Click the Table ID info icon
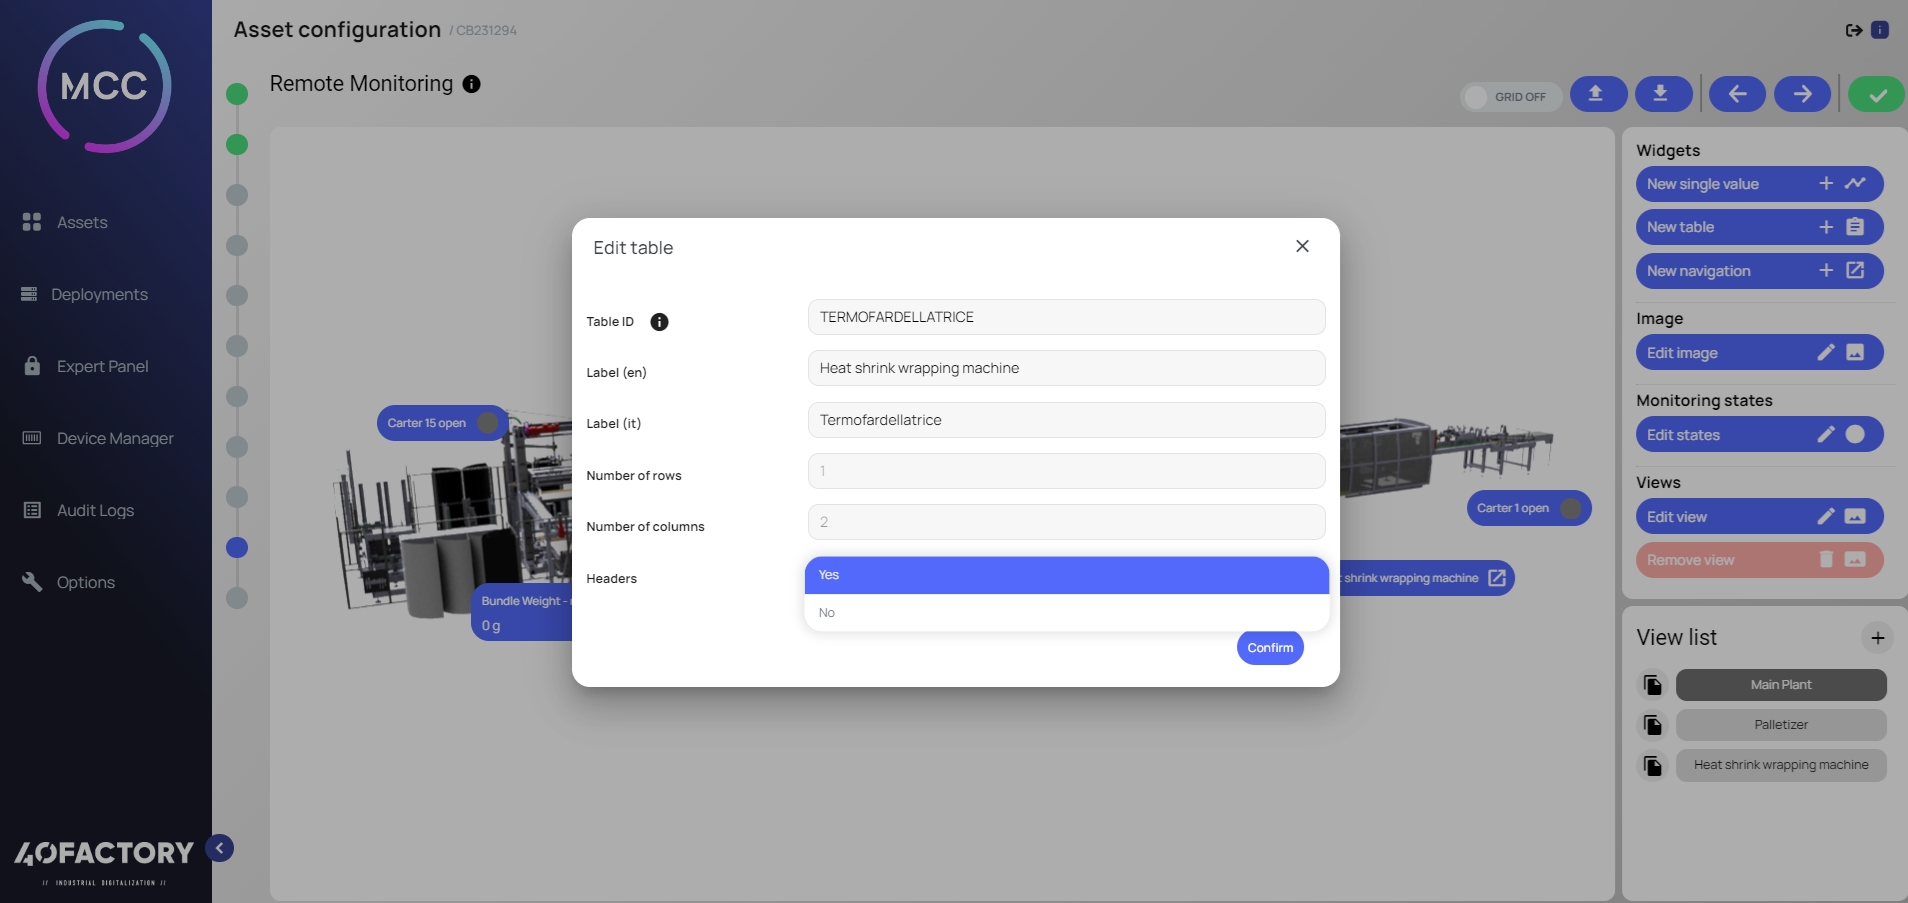The height and width of the screenshot is (903, 1908). coord(659,322)
